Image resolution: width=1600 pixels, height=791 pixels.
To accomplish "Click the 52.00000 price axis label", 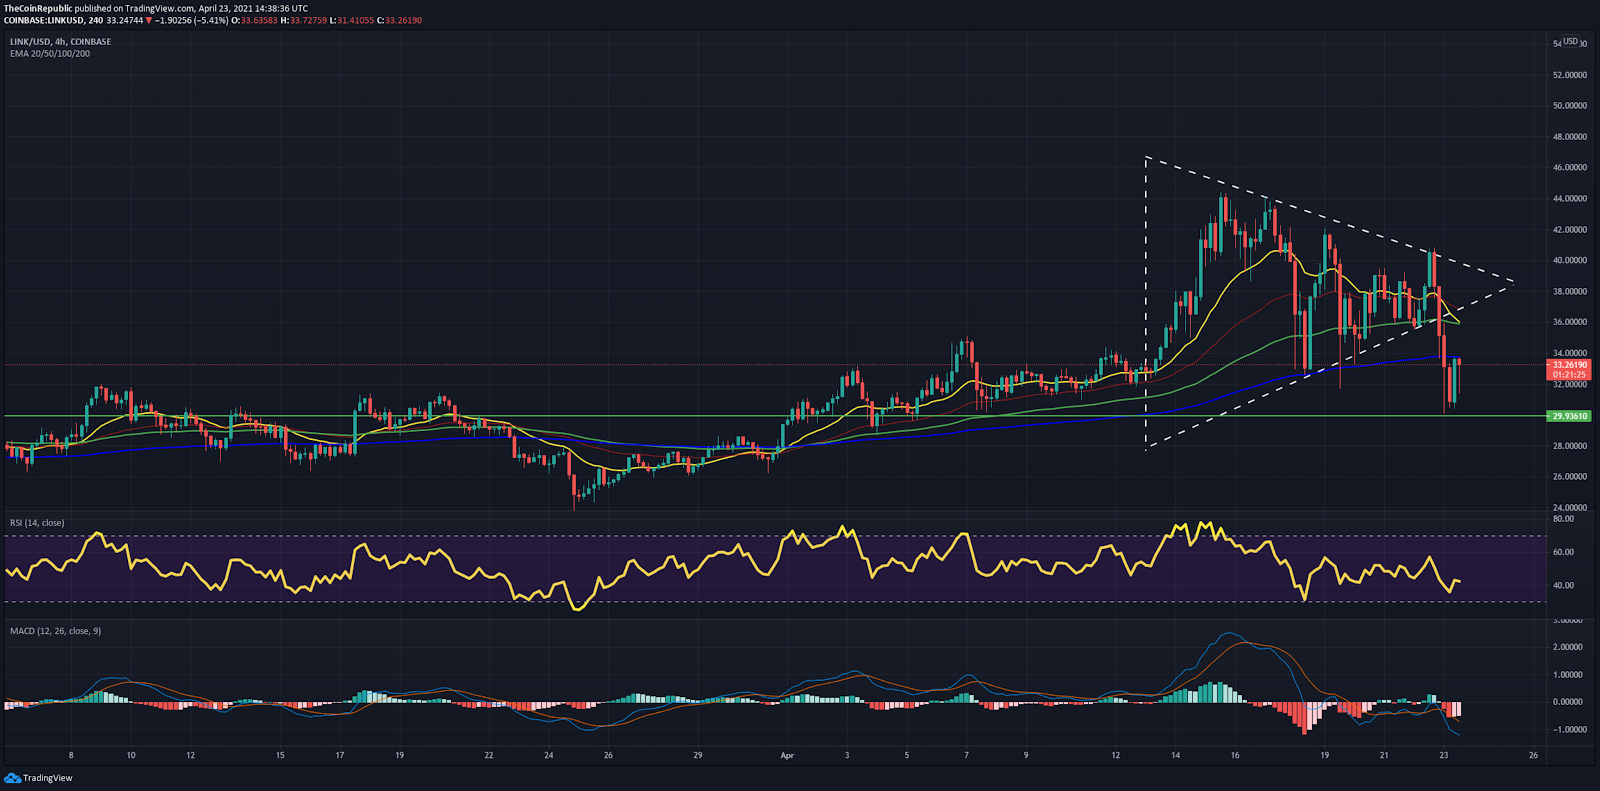I will (x=1570, y=75).
